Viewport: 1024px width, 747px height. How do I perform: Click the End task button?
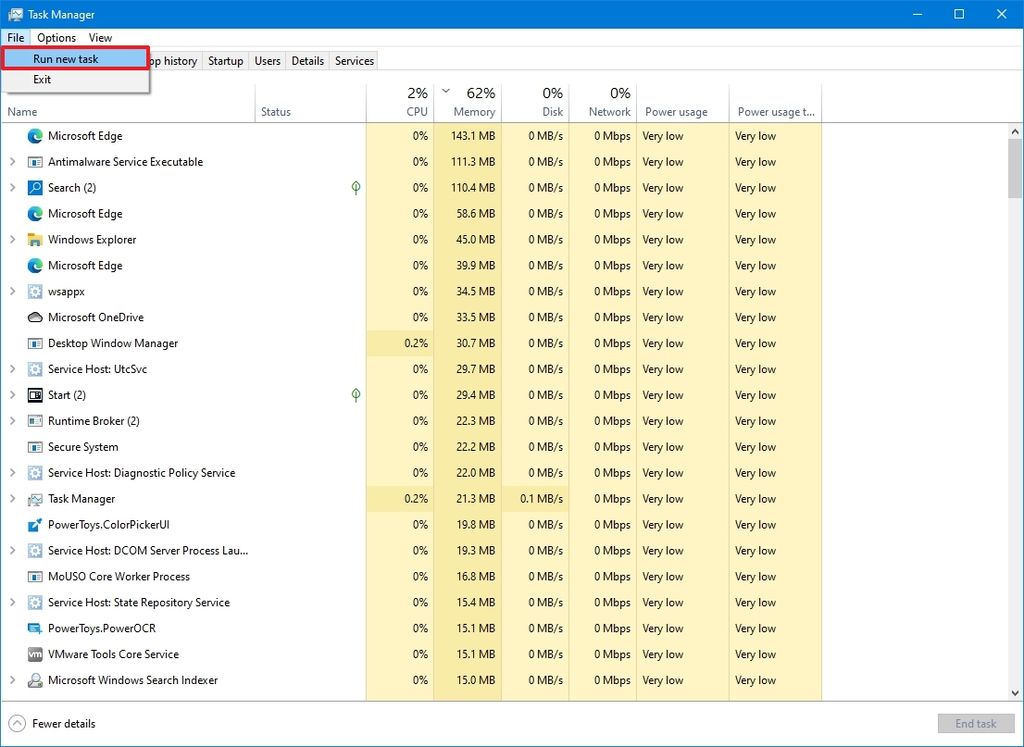click(x=975, y=723)
